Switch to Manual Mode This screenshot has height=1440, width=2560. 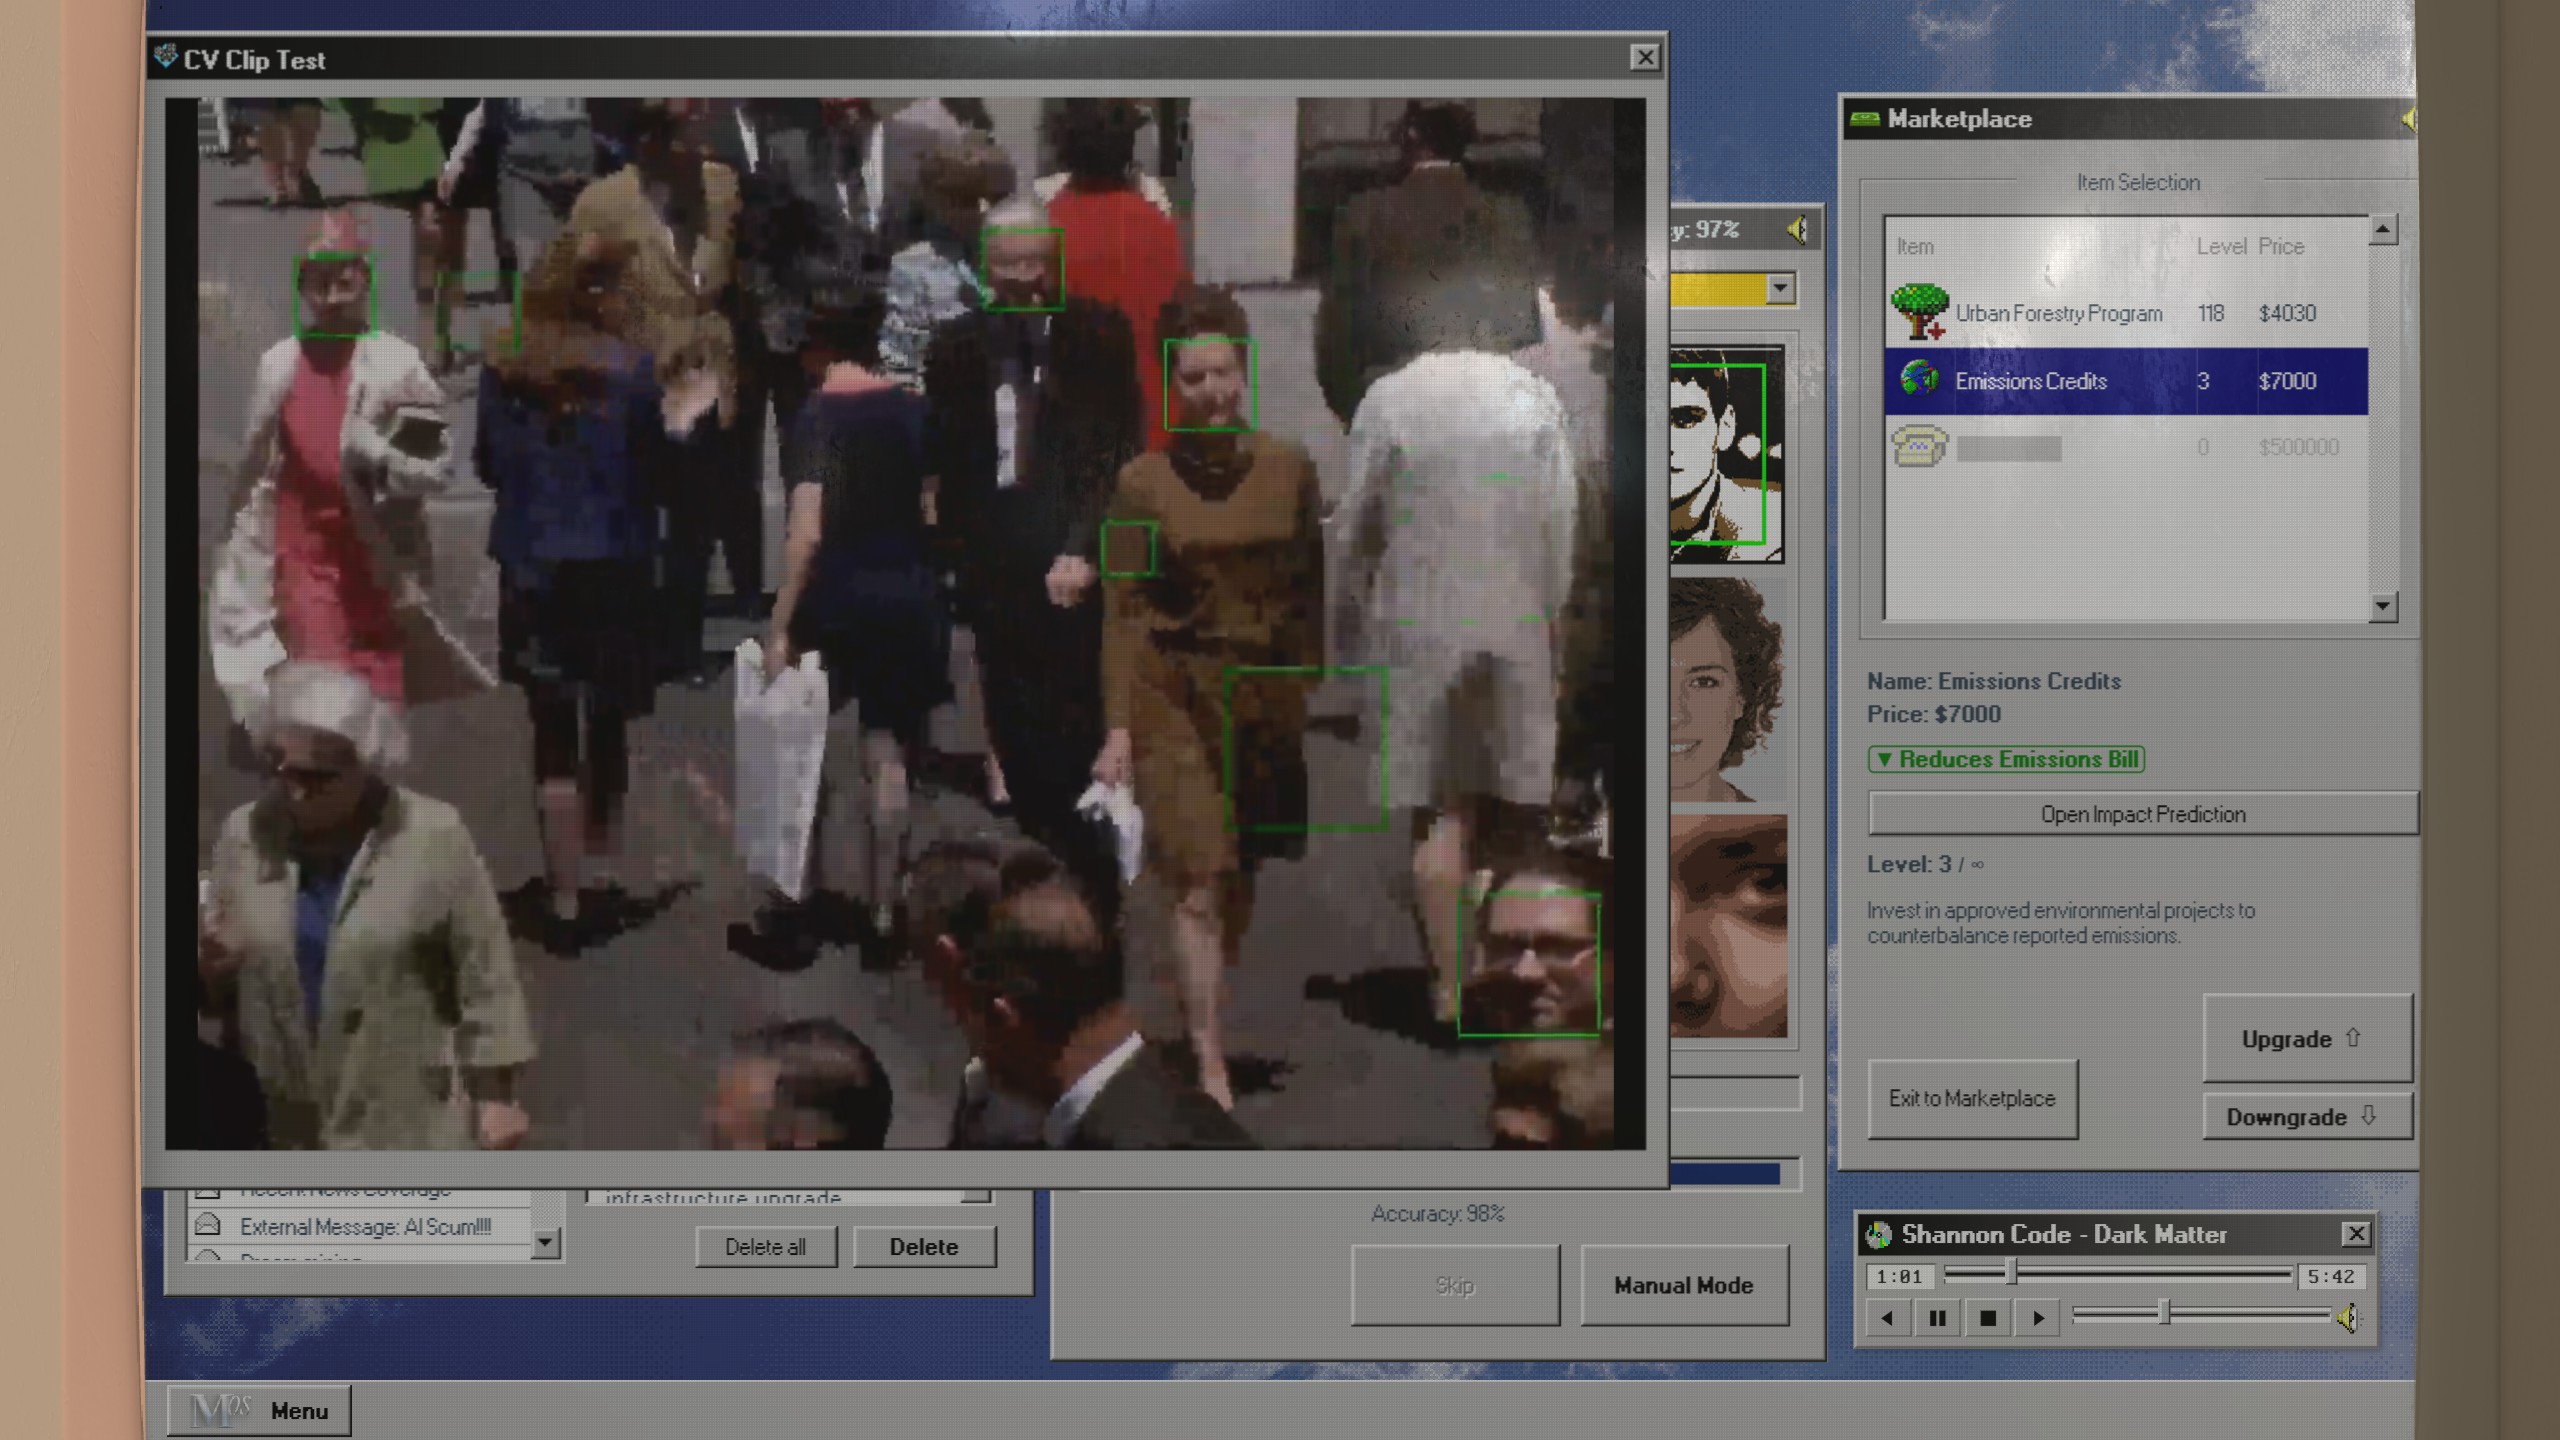coord(1683,1285)
